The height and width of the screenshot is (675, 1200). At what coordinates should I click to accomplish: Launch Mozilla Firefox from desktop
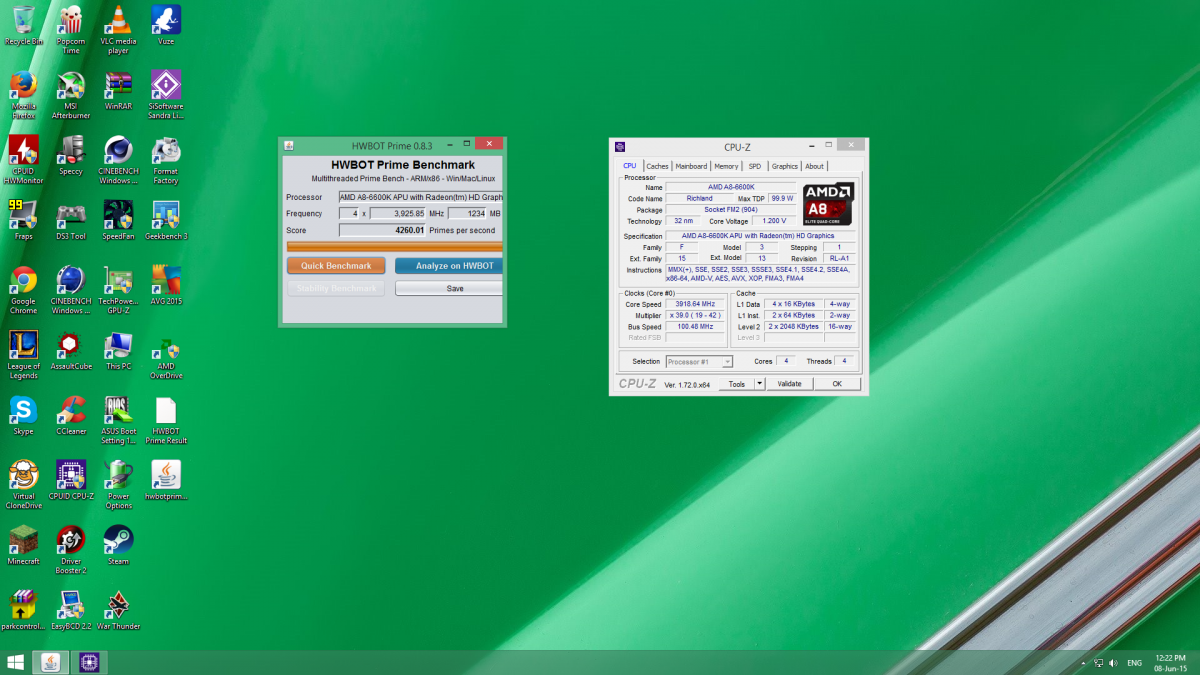[x=24, y=95]
